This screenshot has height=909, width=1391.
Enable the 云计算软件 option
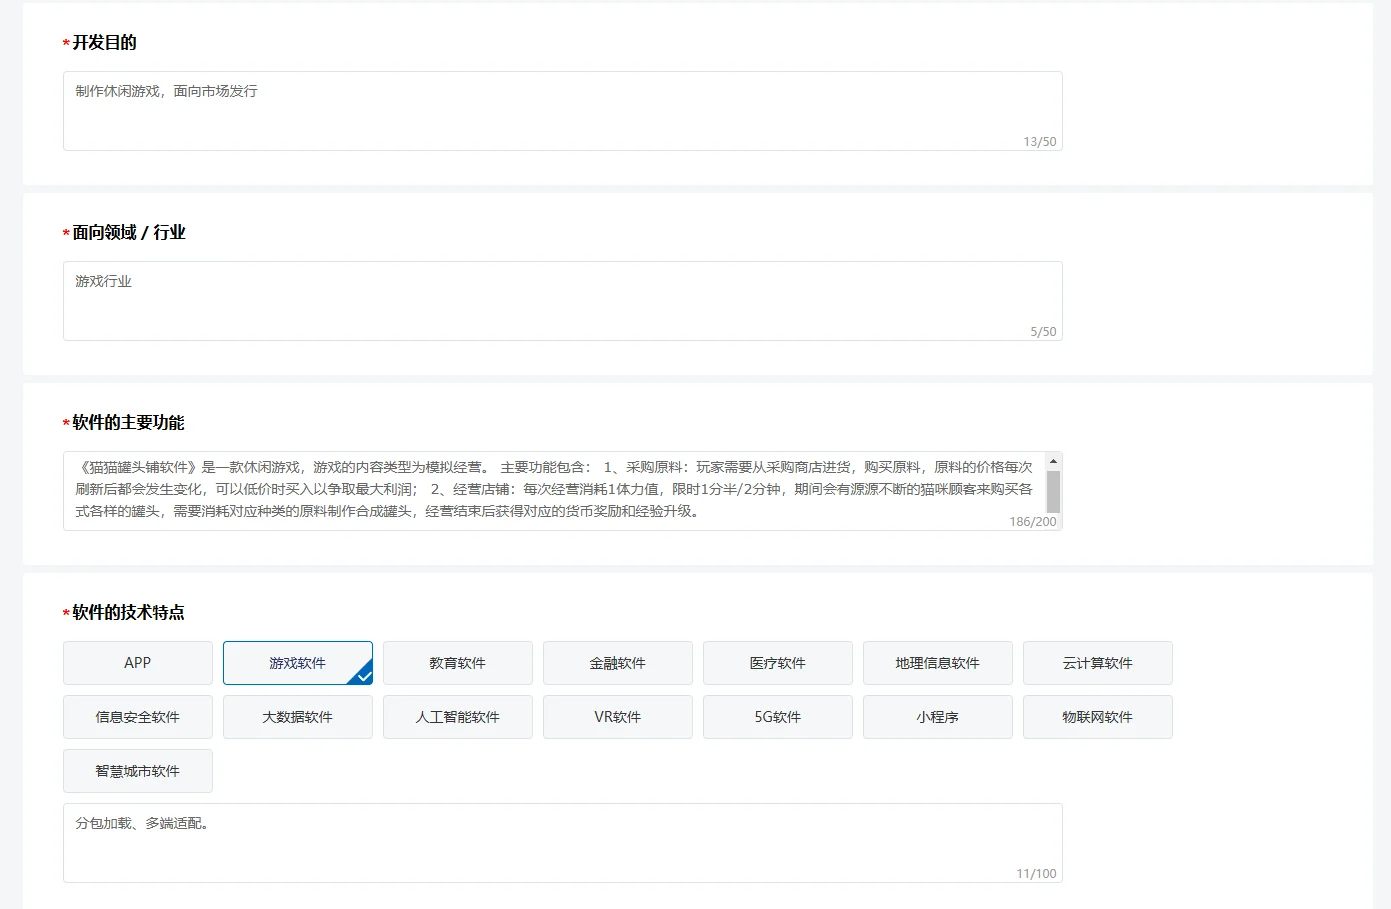click(x=1097, y=662)
